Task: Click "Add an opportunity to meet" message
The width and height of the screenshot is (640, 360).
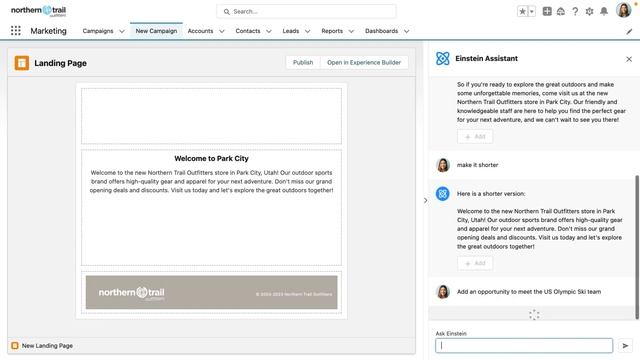Action: 529,291
